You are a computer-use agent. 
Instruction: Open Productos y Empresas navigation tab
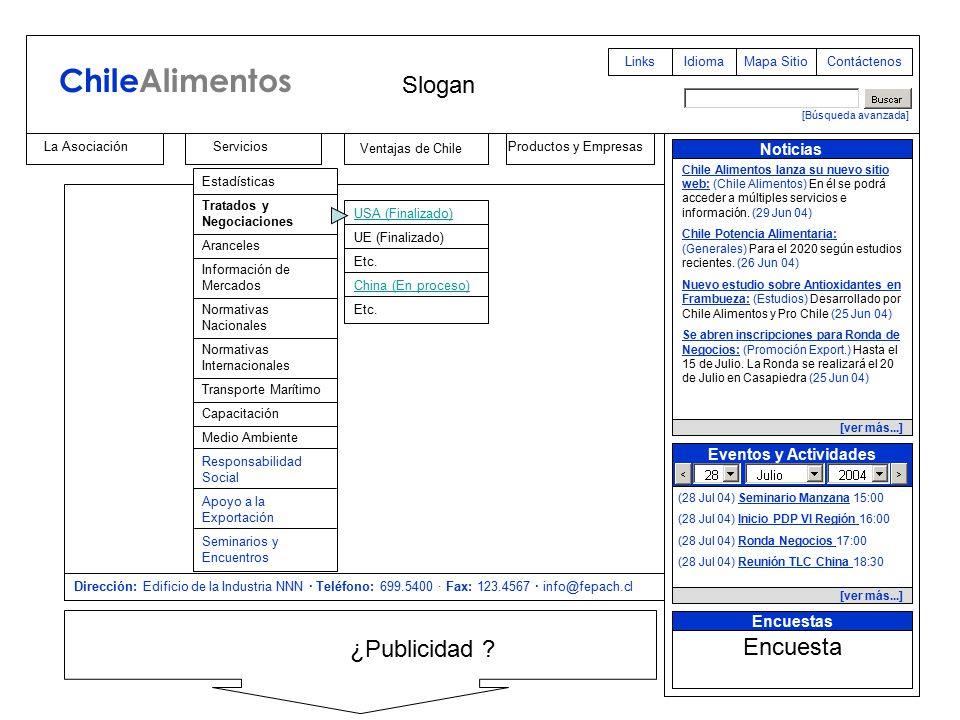coord(580,148)
